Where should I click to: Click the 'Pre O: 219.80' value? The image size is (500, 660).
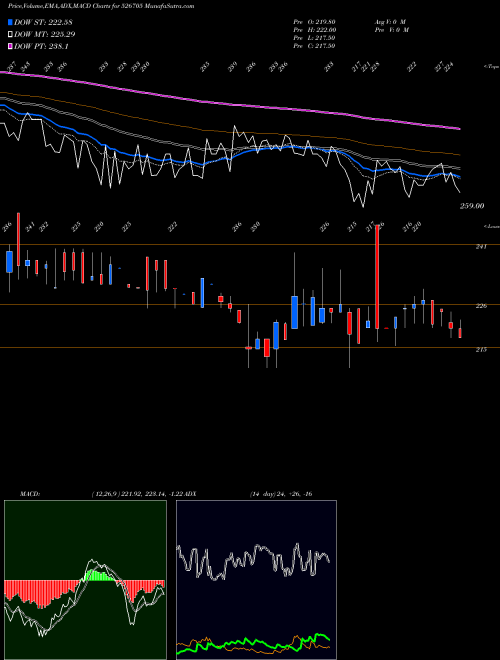tap(314, 21)
